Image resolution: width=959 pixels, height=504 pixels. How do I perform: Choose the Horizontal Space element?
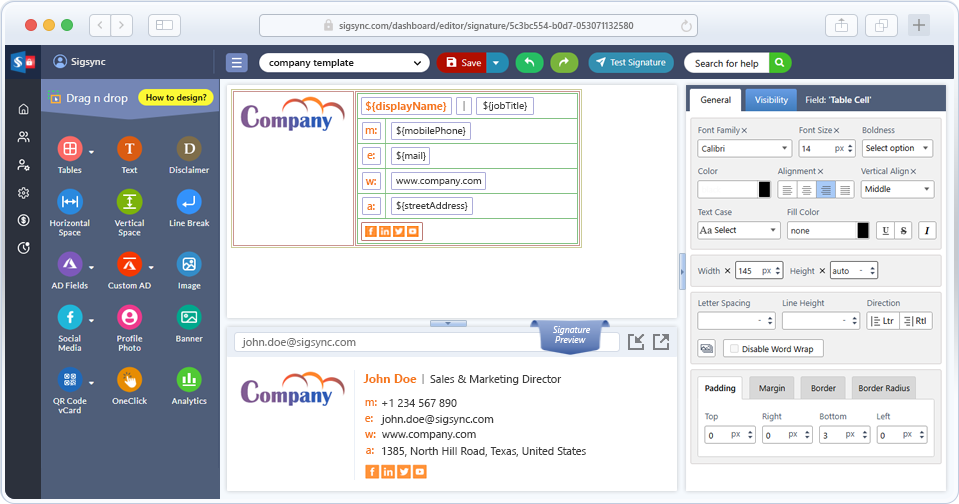click(x=70, y=202)
